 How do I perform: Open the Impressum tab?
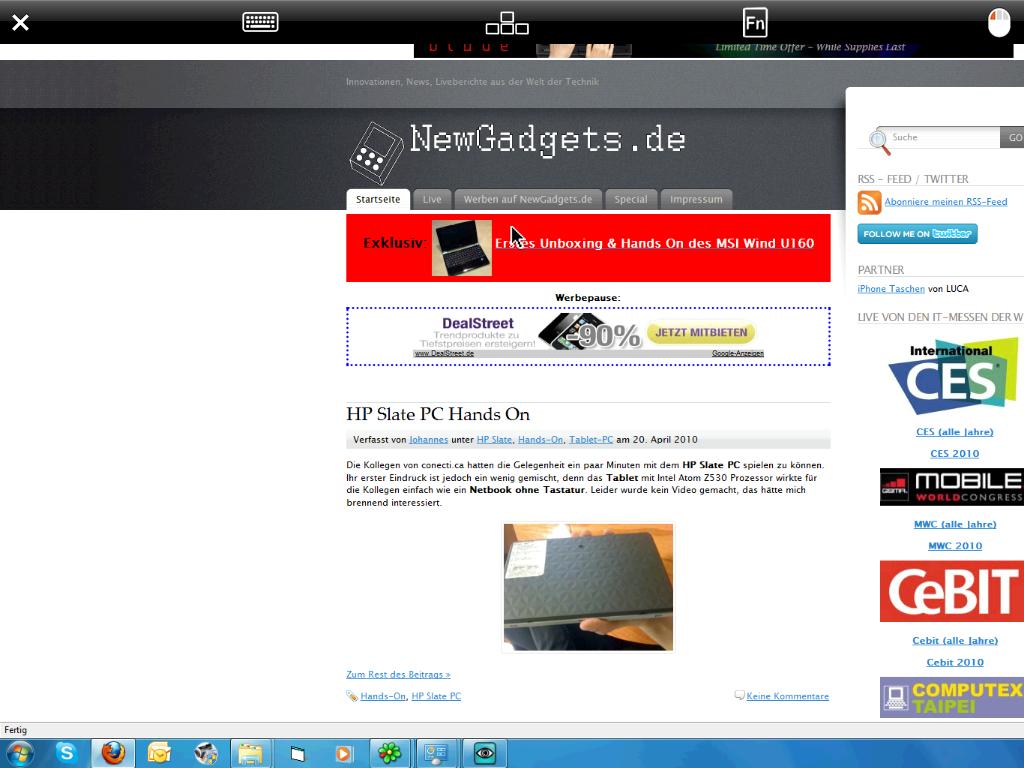pyautogui.click(x=696, y=199)
